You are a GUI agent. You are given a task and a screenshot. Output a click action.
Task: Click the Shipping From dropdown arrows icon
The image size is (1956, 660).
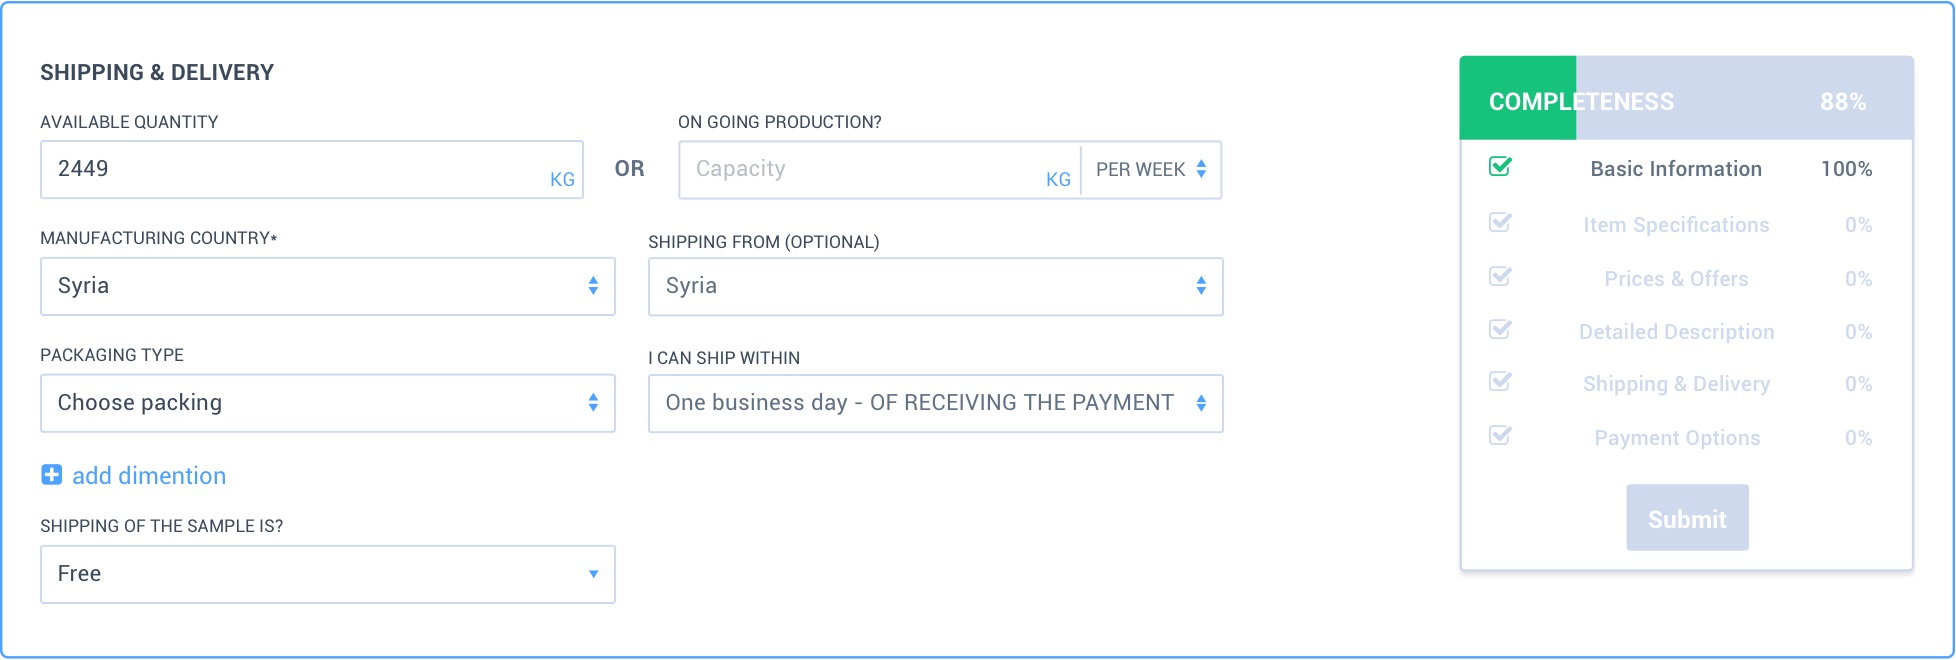tap(1201, 286)
